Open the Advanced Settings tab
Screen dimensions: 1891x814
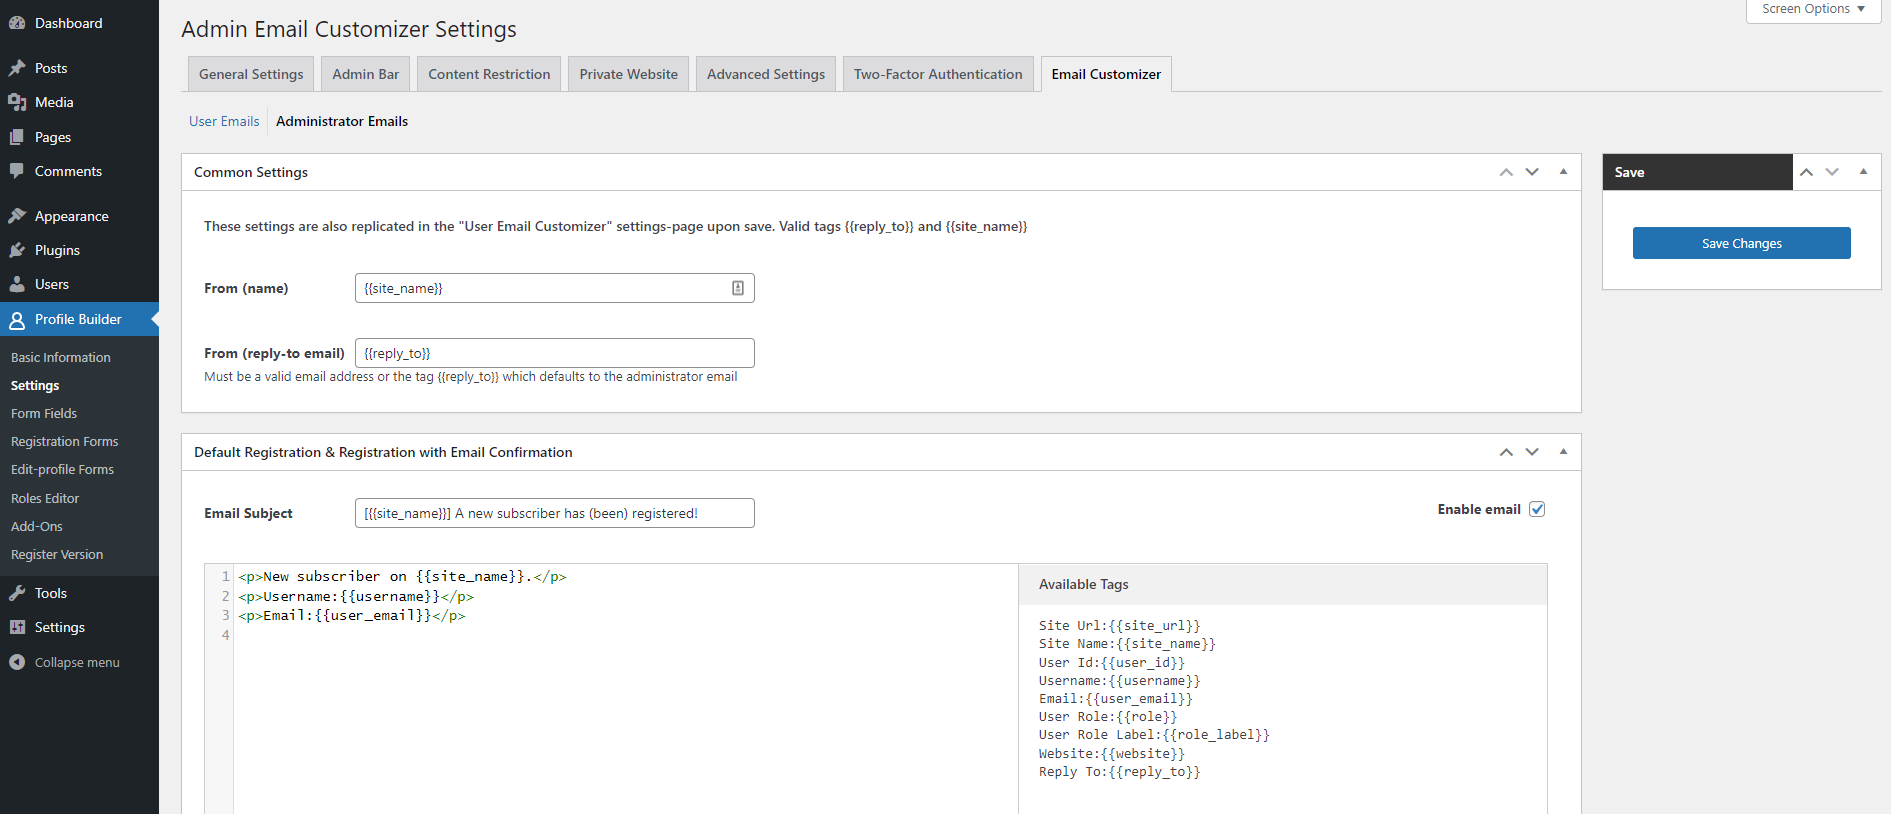pos(766,74)
